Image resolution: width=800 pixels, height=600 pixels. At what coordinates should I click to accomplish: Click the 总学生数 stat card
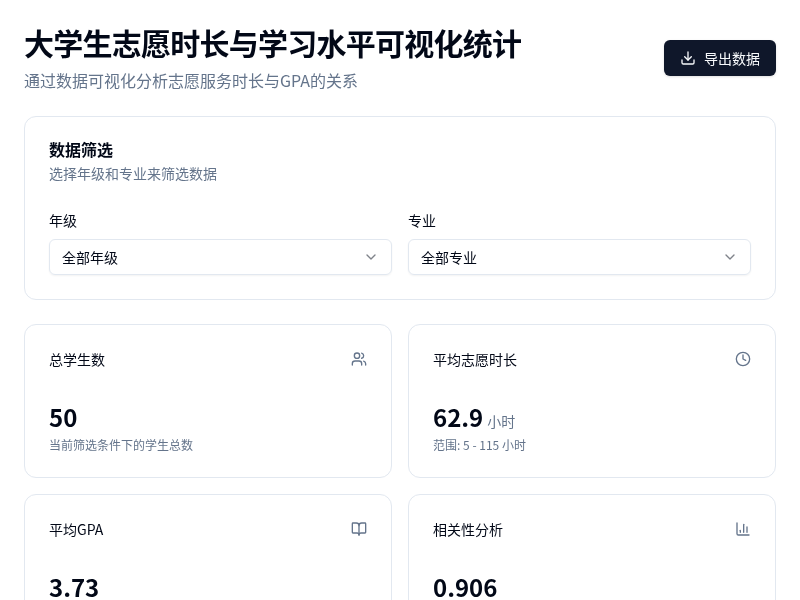(x=208, y=401)
